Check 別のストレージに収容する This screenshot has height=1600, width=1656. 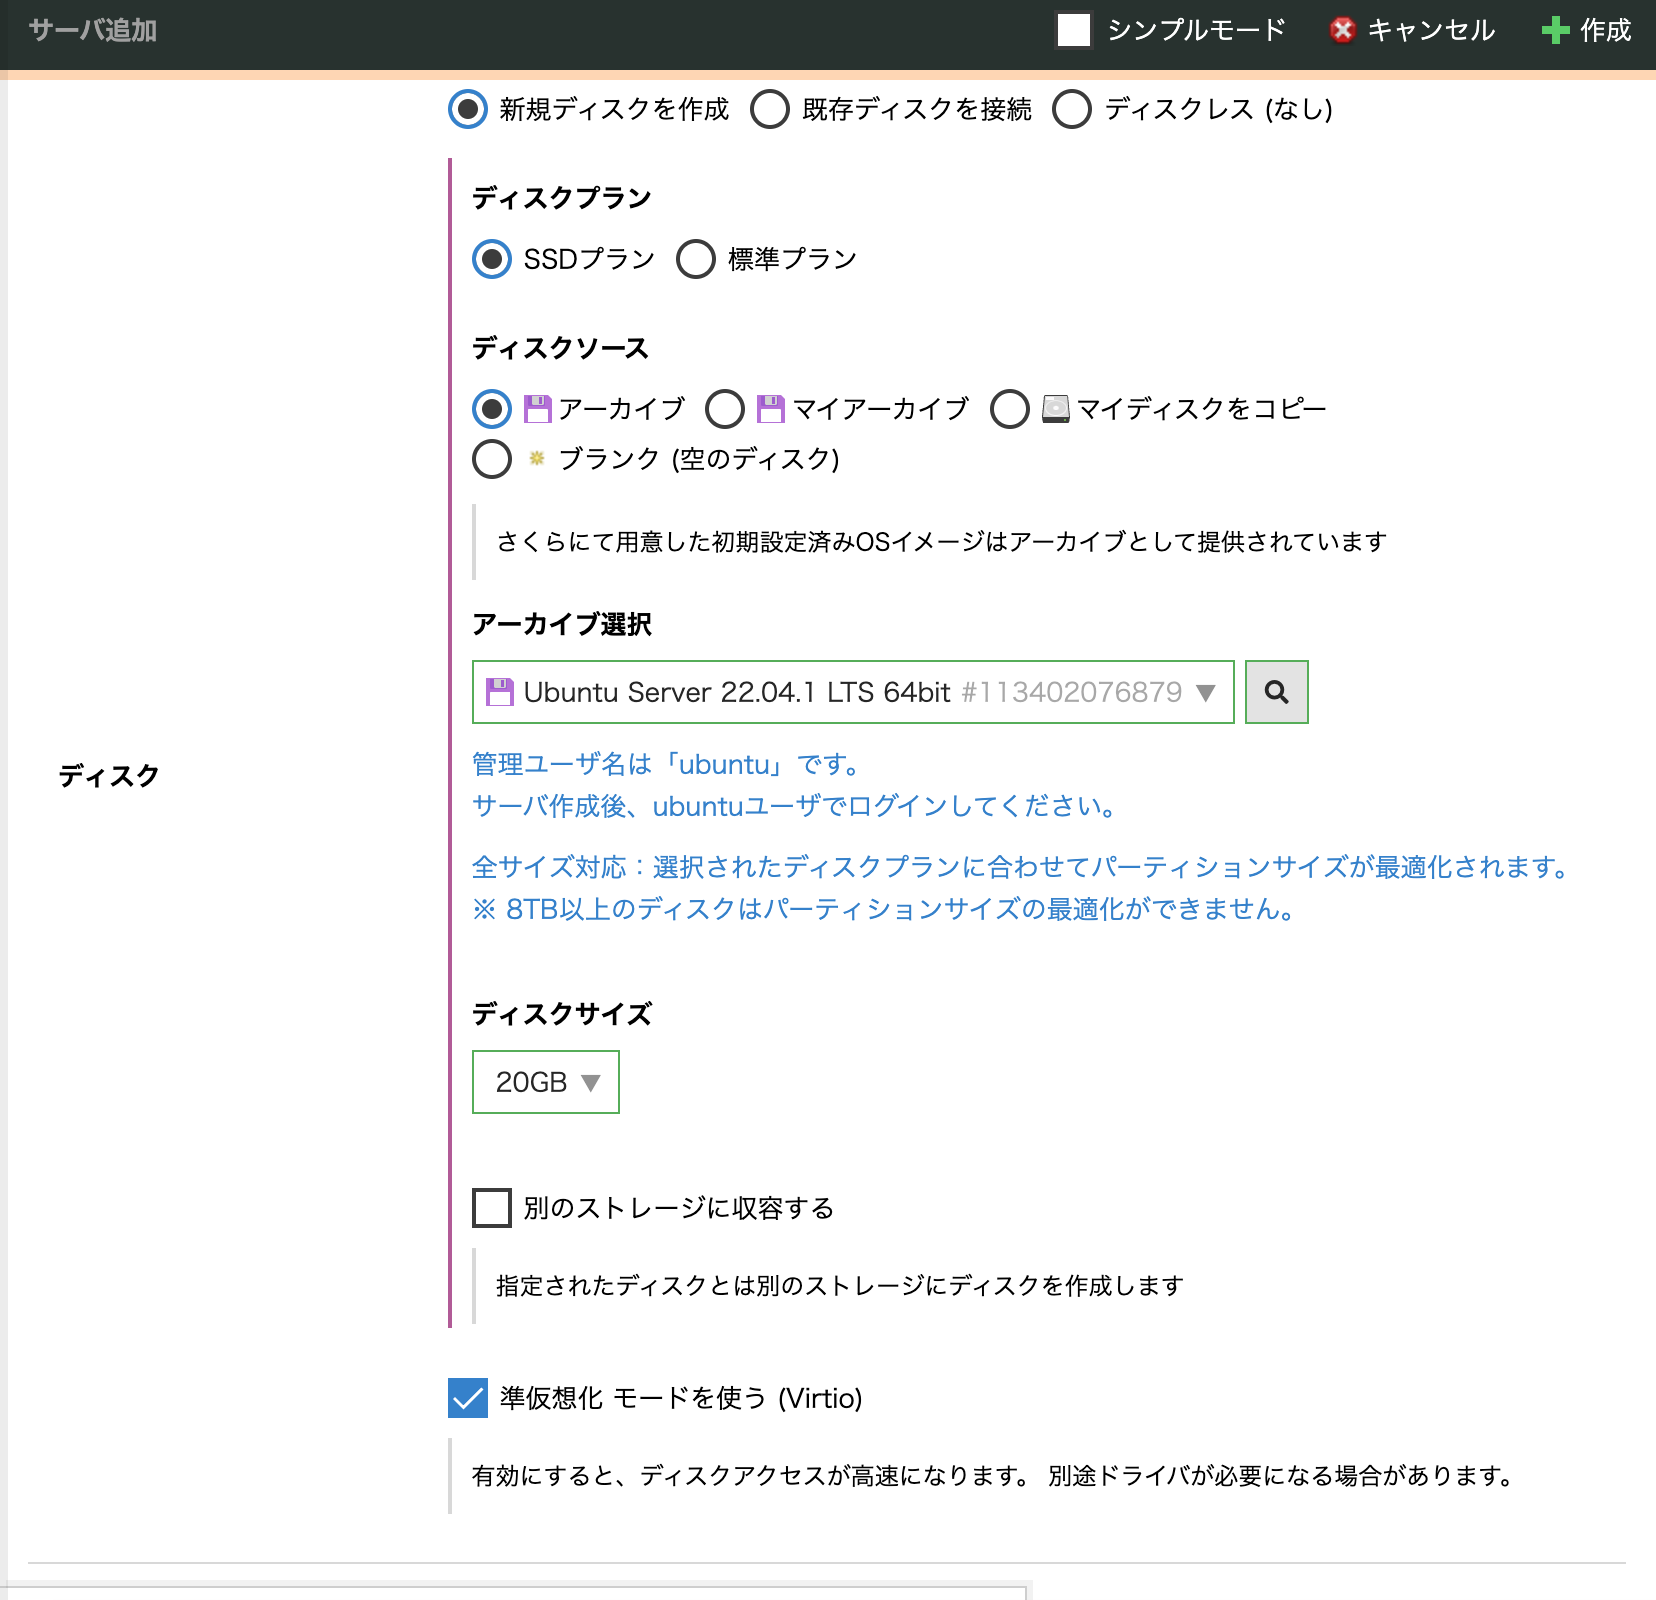pyautogui.click(x=490, y=1208)
